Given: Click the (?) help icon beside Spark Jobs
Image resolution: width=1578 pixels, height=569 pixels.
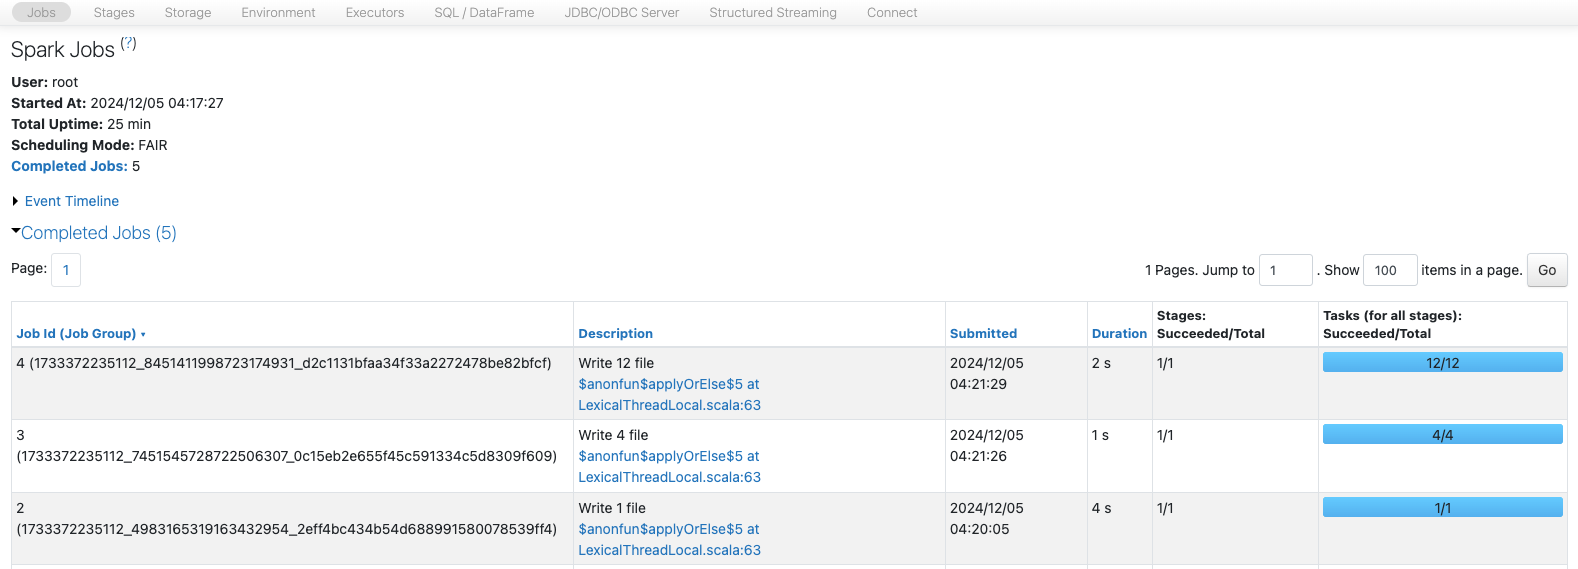Looking at the screenshot, I should click(x=128, y=43).
